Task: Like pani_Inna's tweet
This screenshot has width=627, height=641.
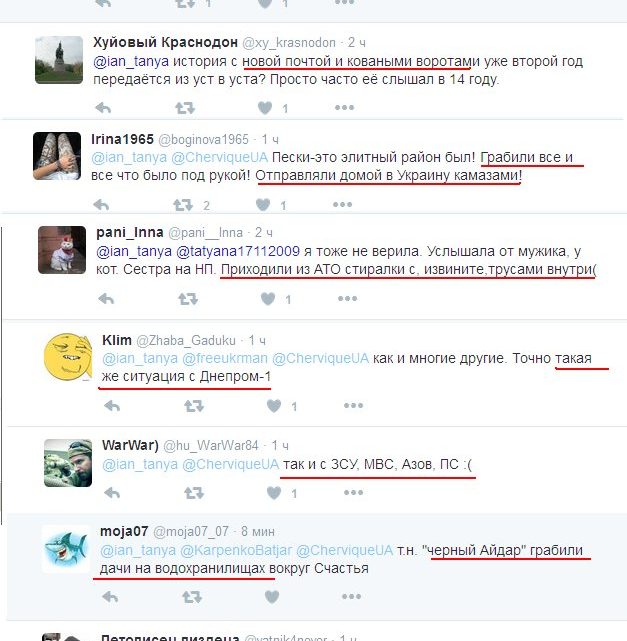Action: (x=268, y=299)
